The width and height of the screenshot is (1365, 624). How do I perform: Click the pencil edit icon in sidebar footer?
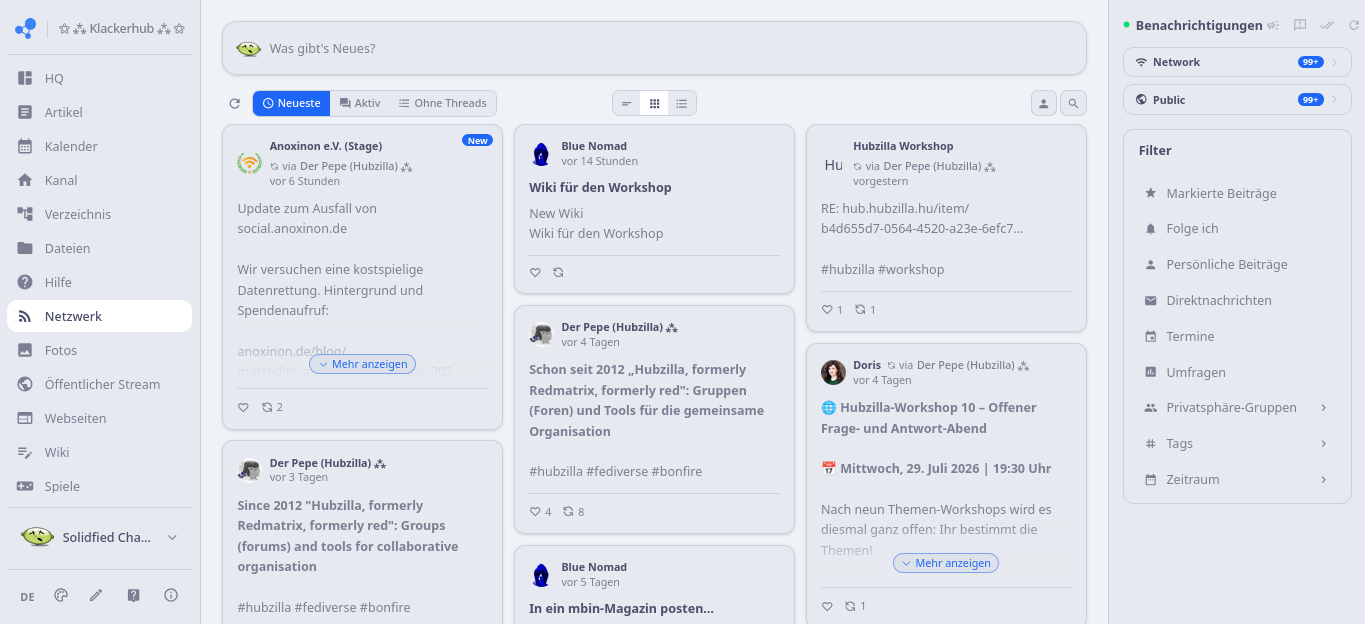point(96,595)
